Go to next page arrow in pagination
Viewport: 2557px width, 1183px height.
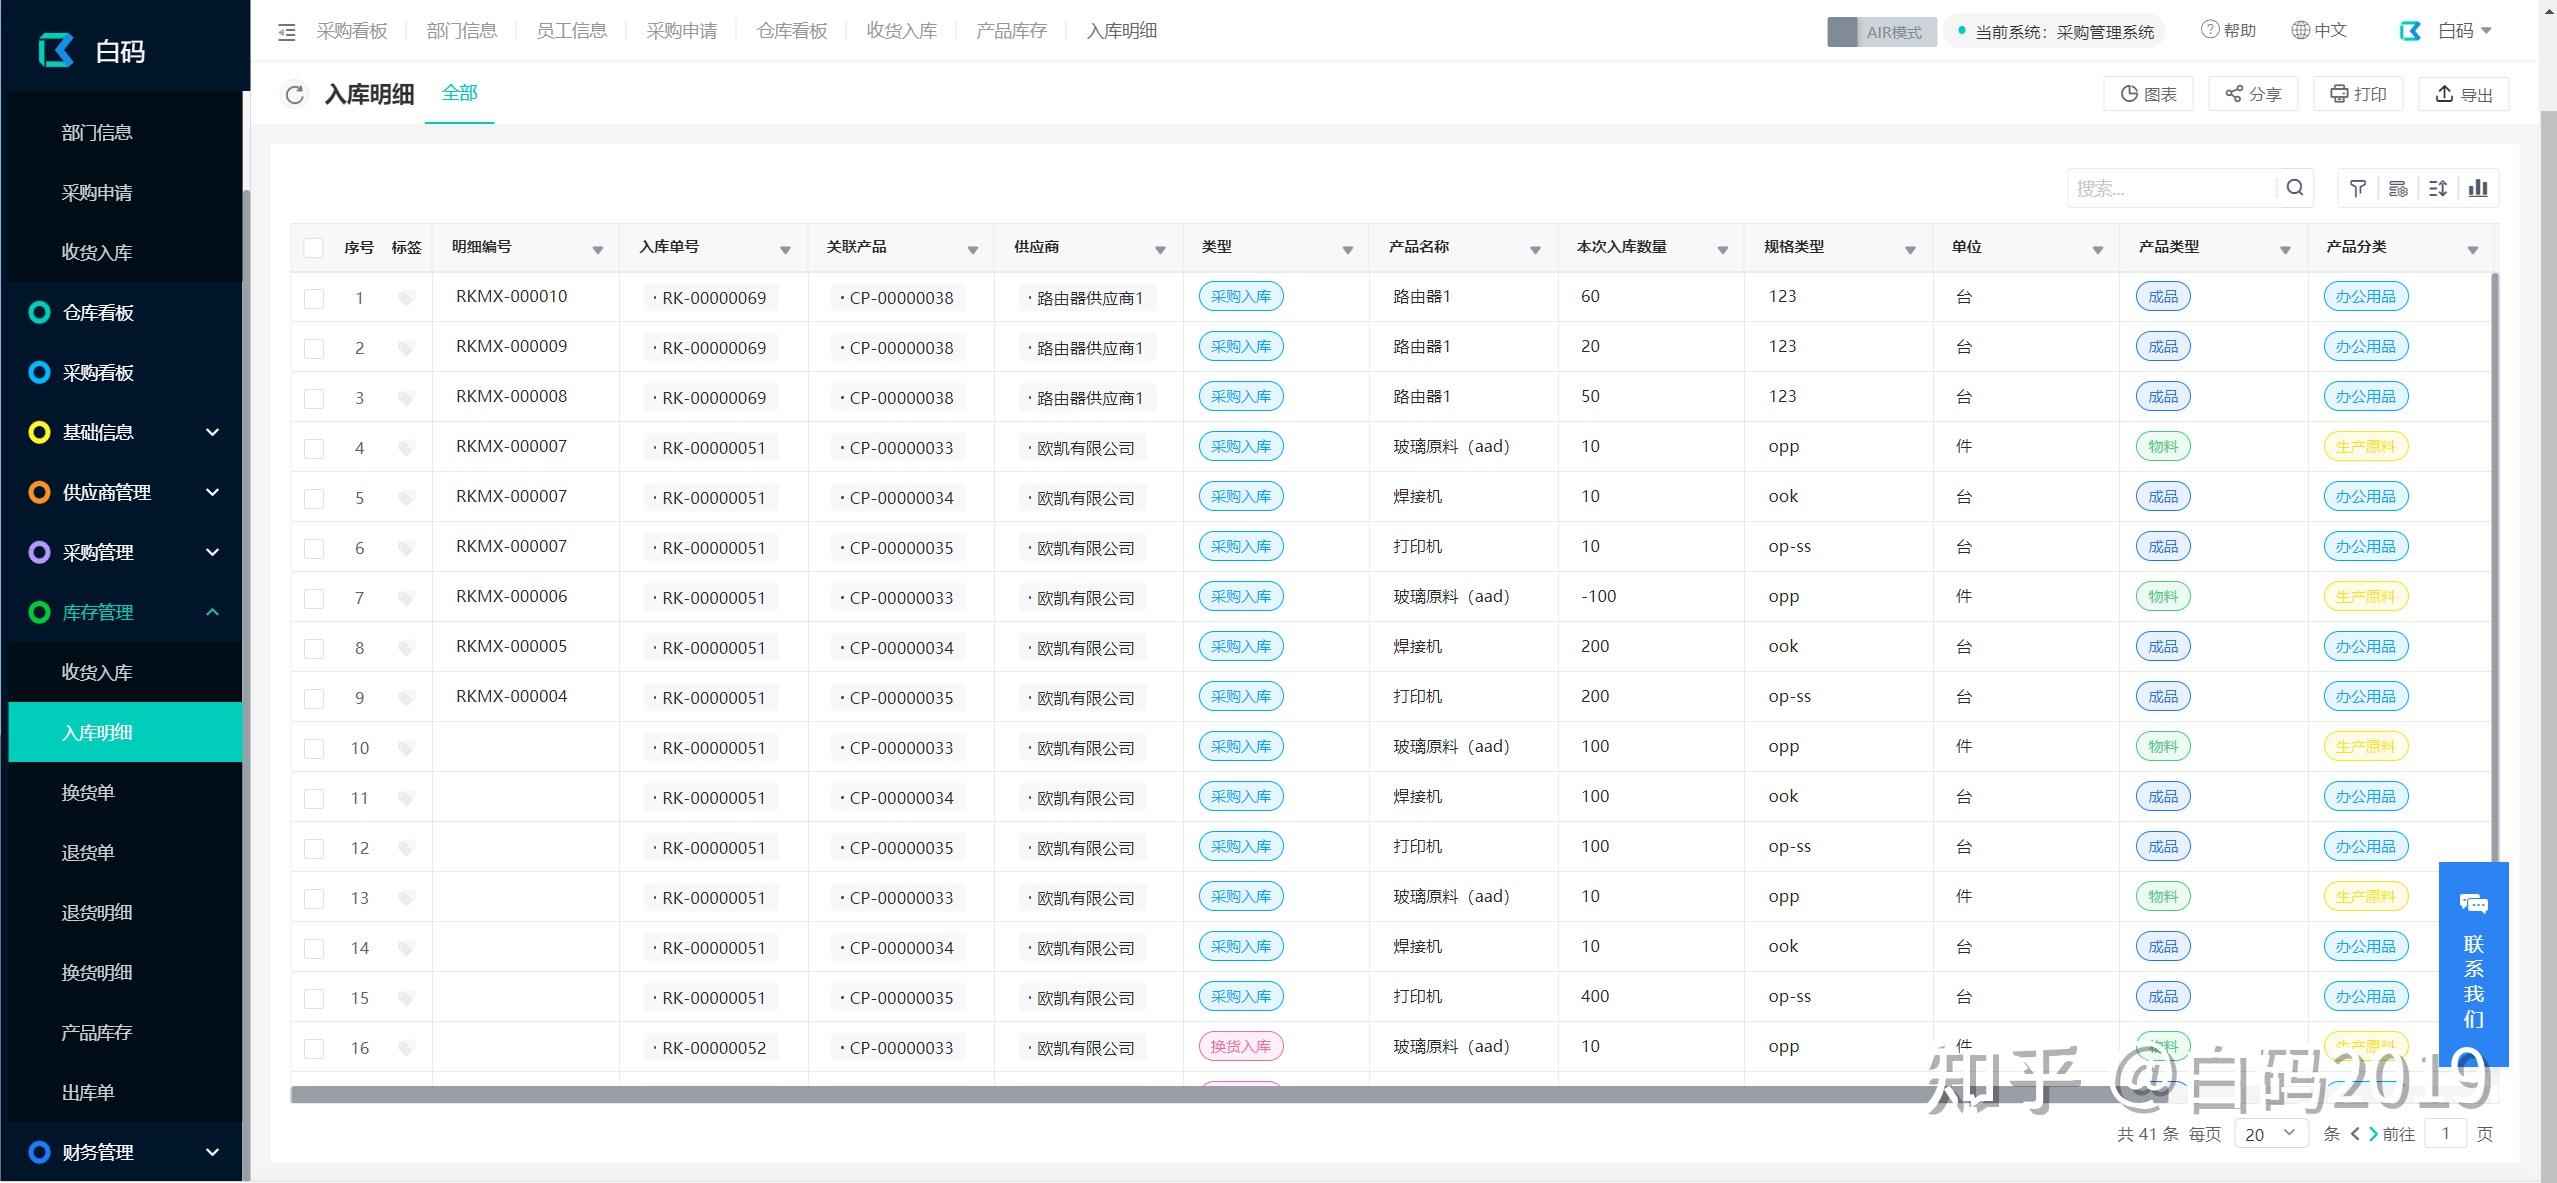(x=2372, y=1134)
